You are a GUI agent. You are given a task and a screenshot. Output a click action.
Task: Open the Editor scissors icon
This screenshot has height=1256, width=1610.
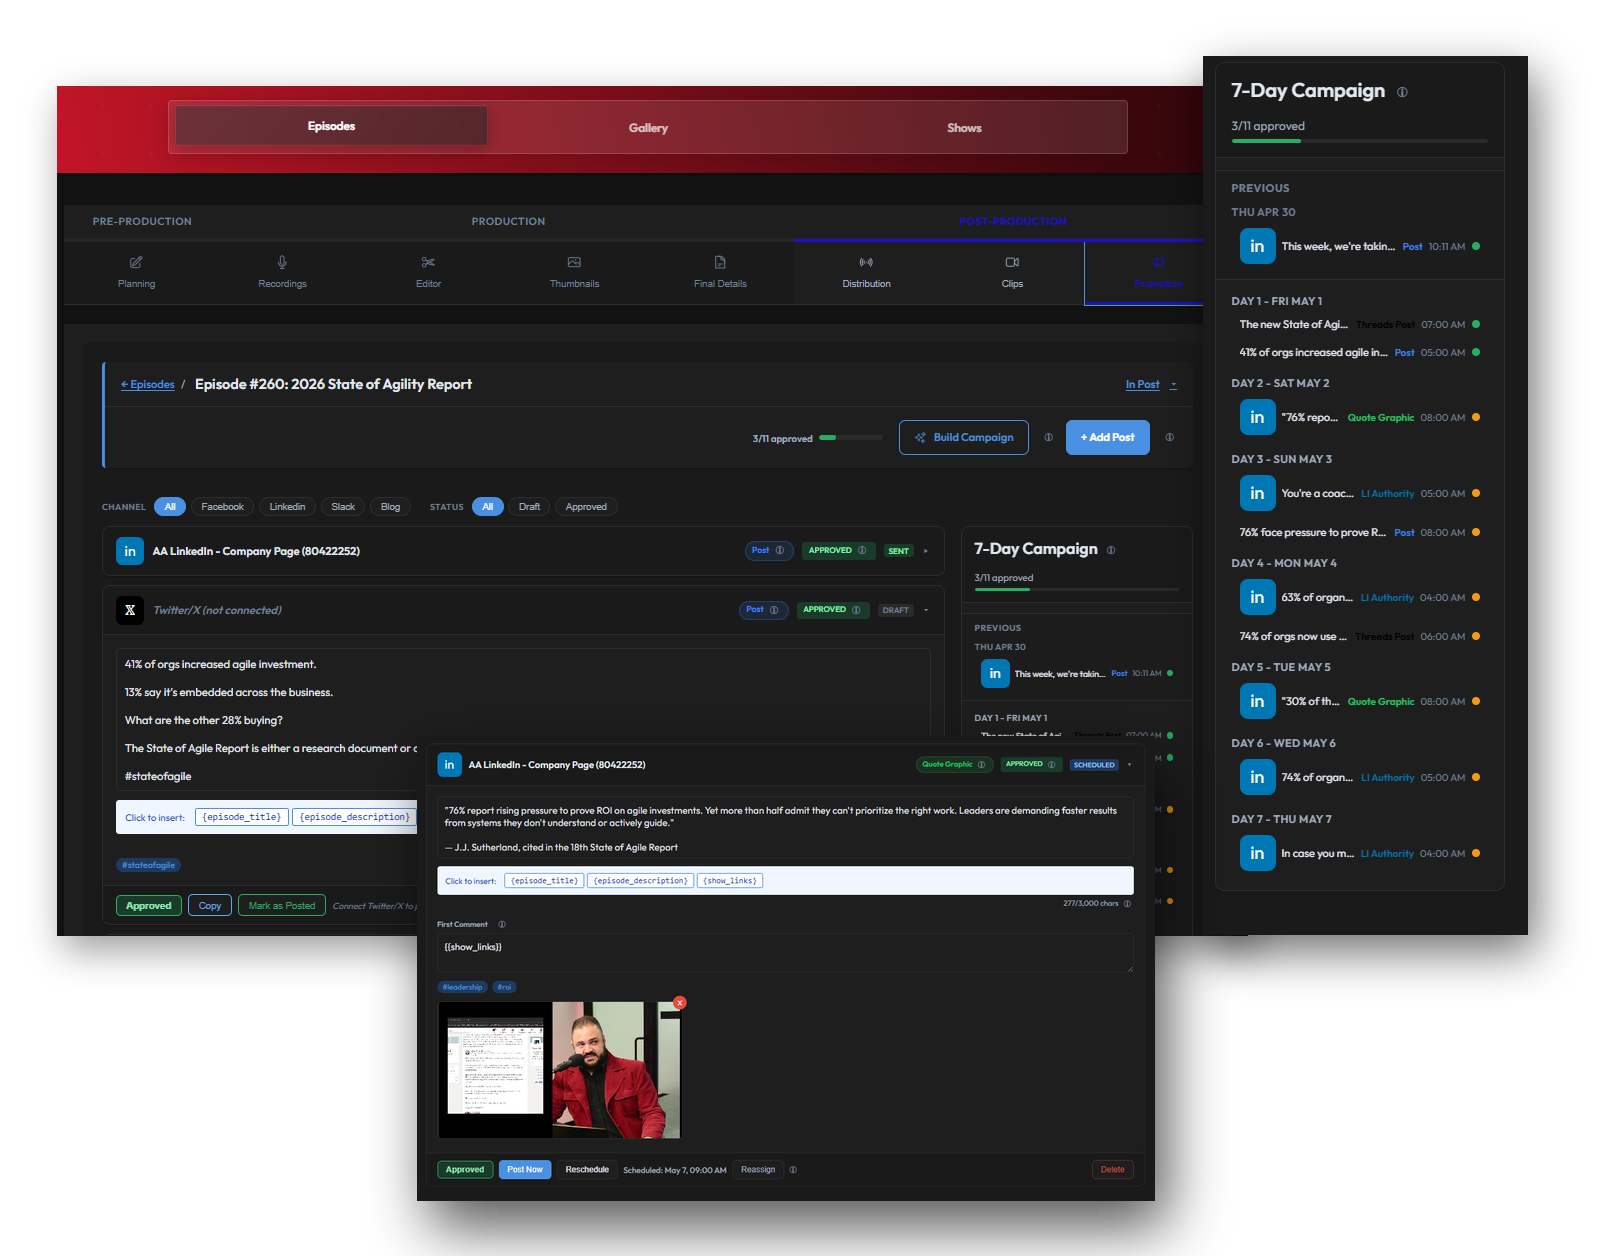[x=428, y=262]
